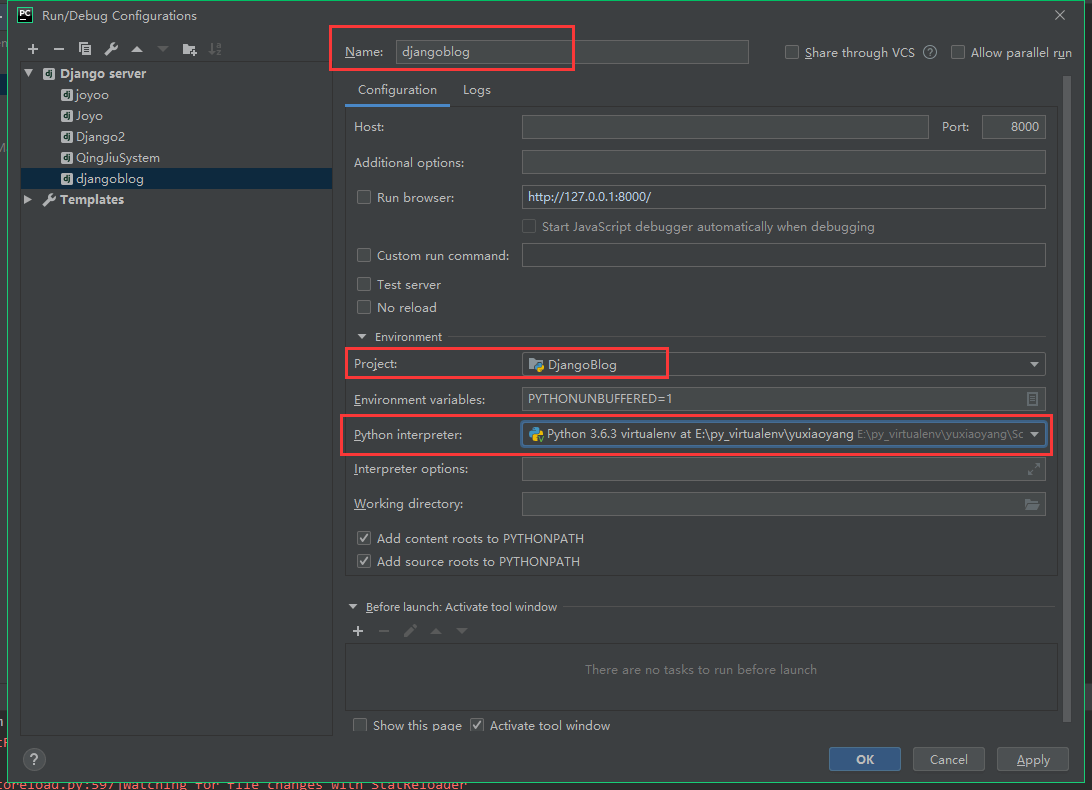Screen dimensions: 1092x790
Task: Browse for working directory folder
Action: point(1032,504)
